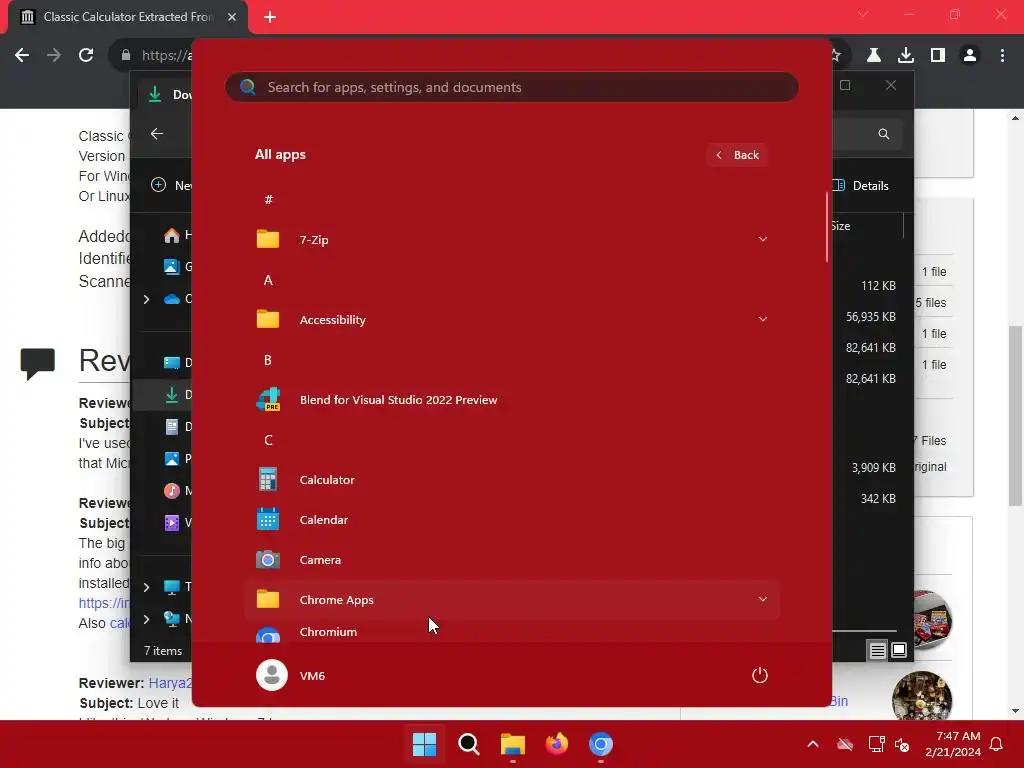Click the New button in File Explorer
Viewport: 1024px width, 768px height.
pos(170,185)
